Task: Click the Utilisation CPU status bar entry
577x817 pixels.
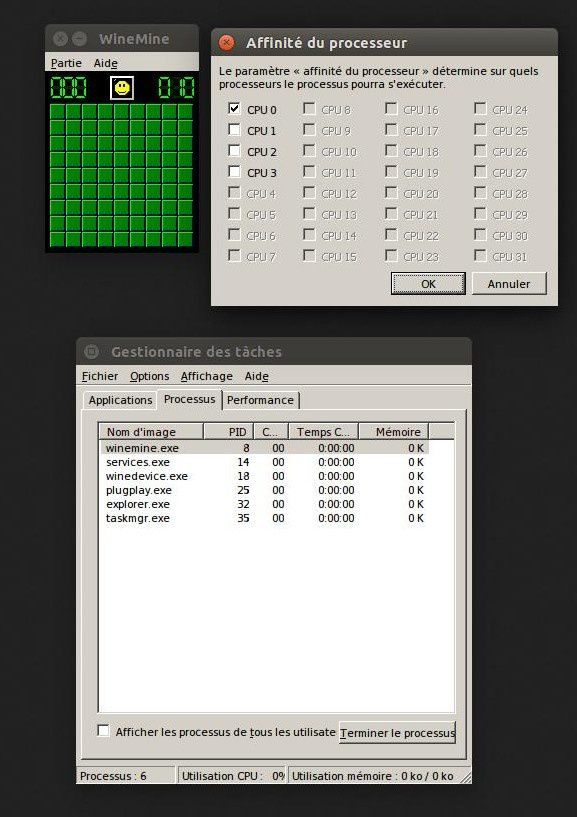Action: [232, 776]
